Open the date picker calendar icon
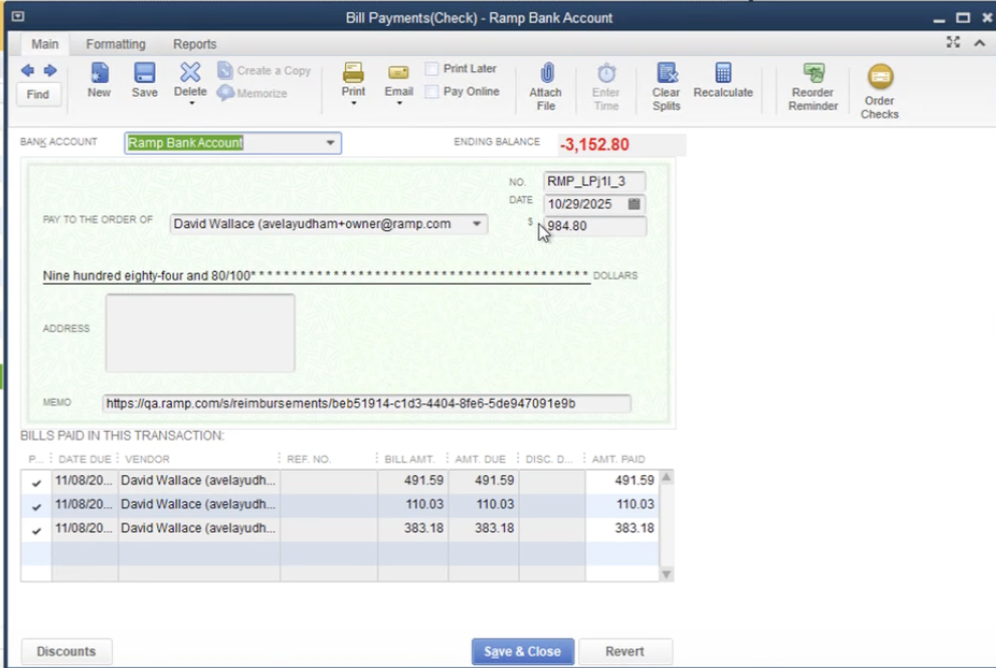The height and width of the screenshot is (668, 996). (634, 204)
